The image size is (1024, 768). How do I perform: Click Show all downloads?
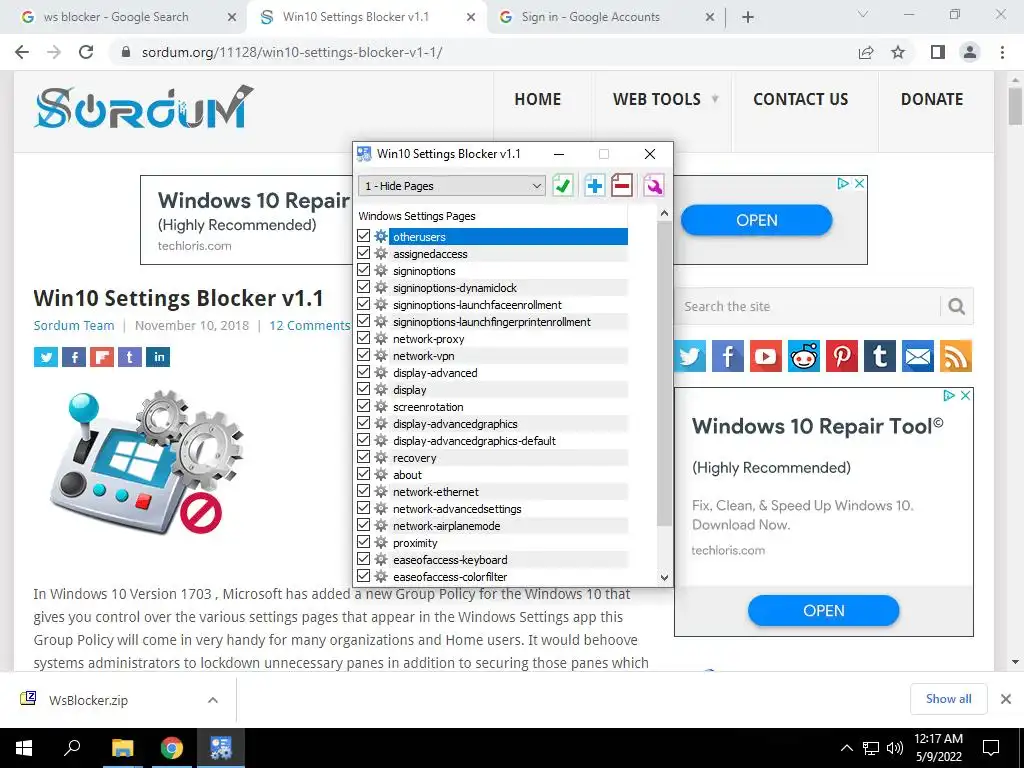tap(948, 699)
